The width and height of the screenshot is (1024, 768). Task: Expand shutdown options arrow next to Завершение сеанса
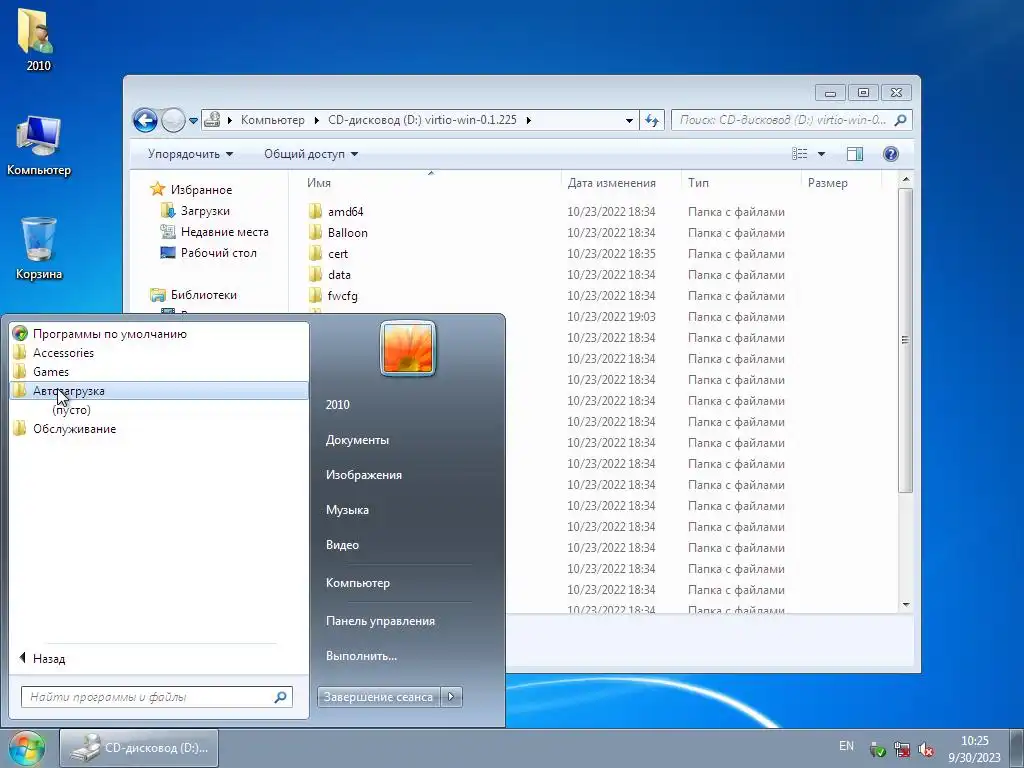tap(451, 697)
